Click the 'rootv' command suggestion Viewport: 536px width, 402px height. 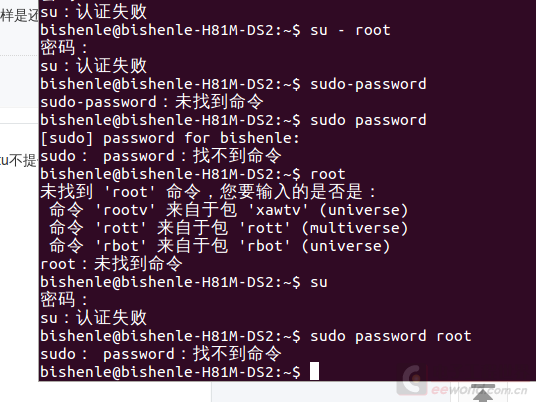[125, 210]
